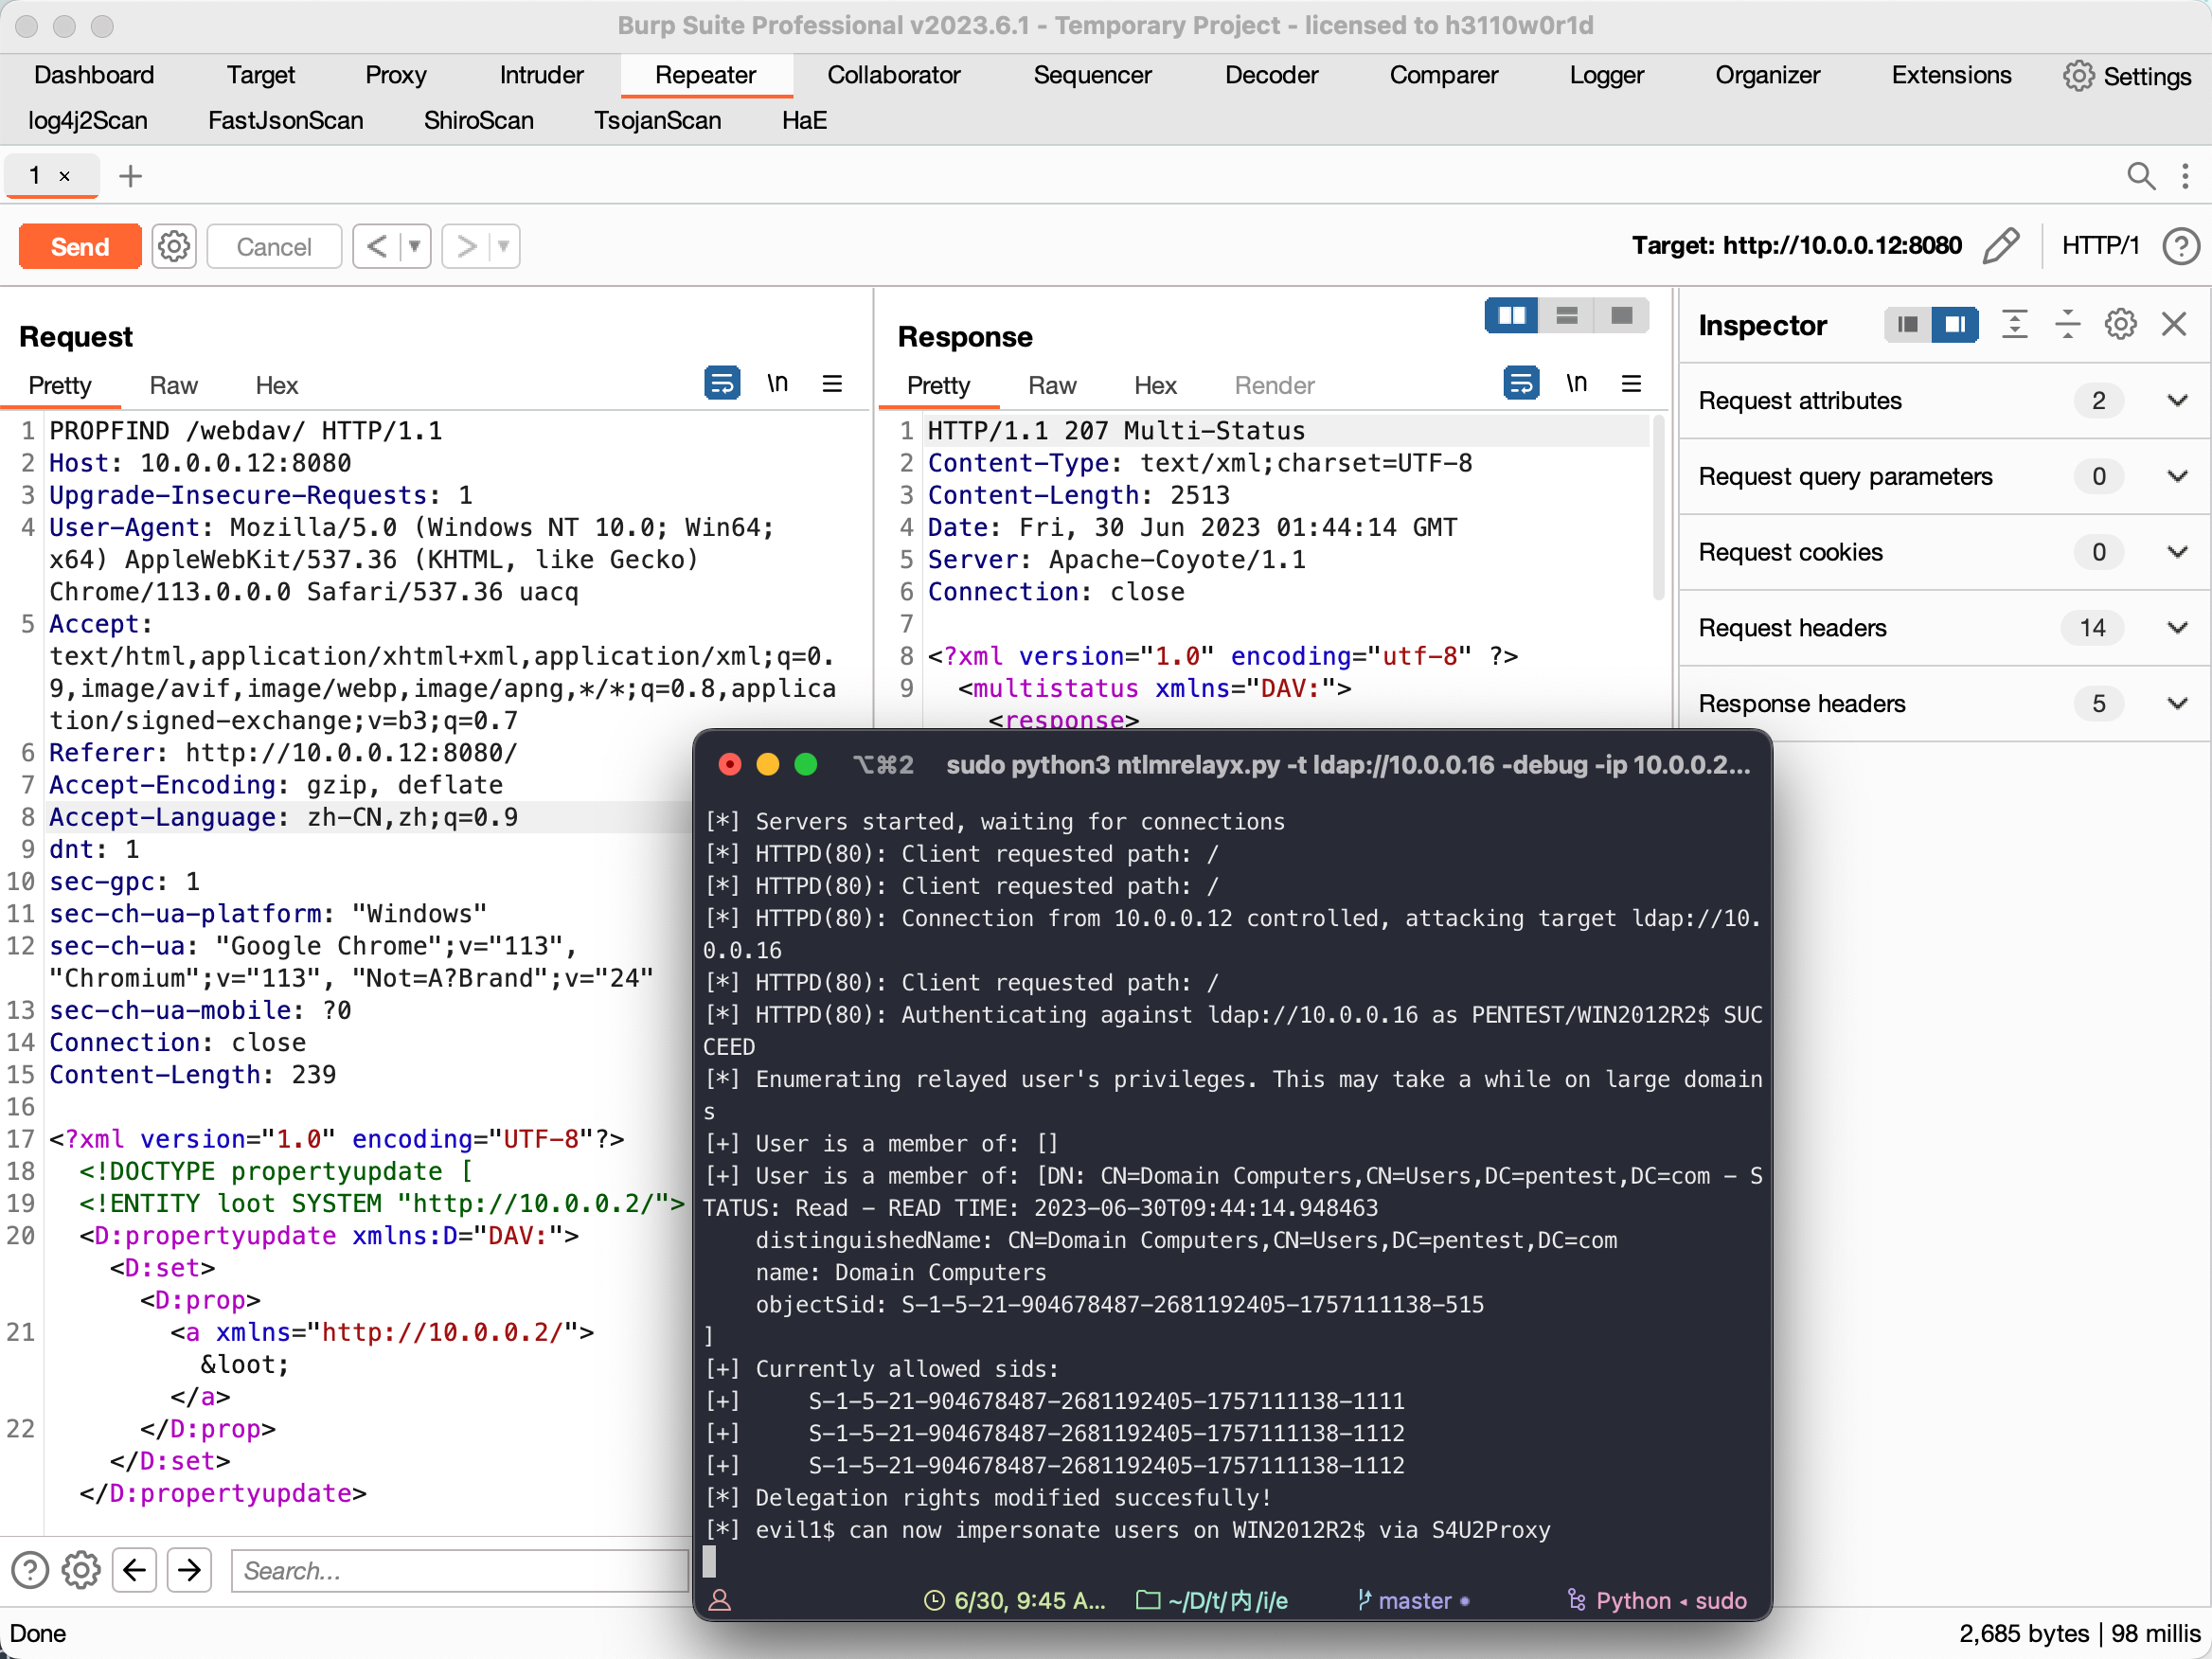Screen dimensions: 2212x1659
Task: Switch request view to Raw
Action: point(174,385)
